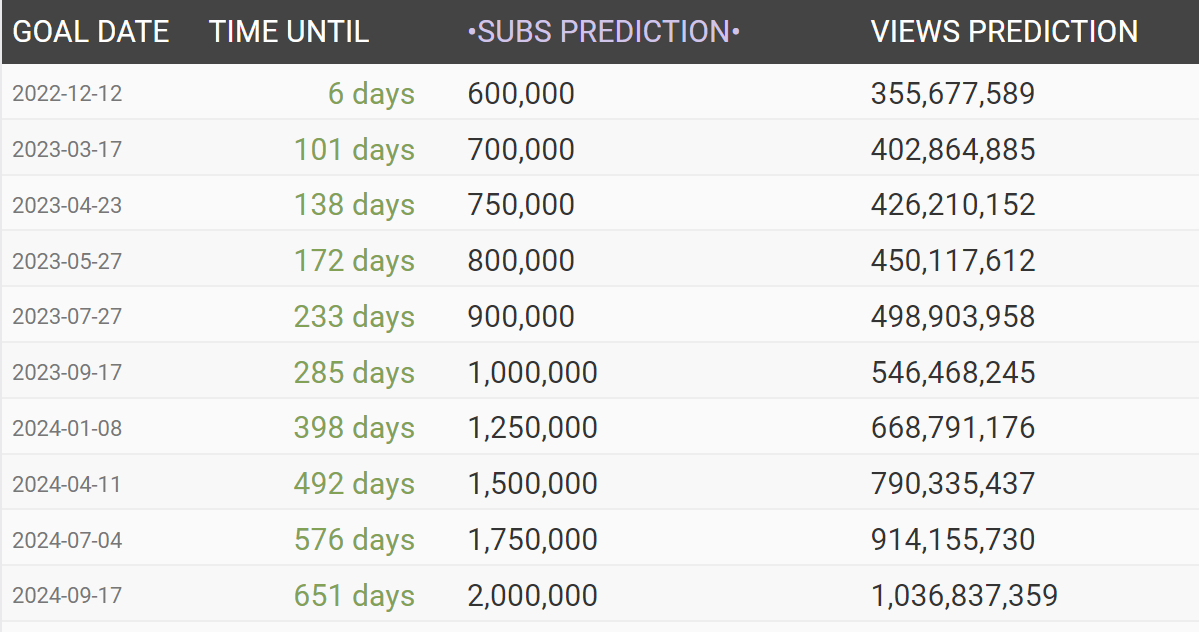Click views value 914,155,730
Viewport: 1199px width, 632px height.
(953, 540)
